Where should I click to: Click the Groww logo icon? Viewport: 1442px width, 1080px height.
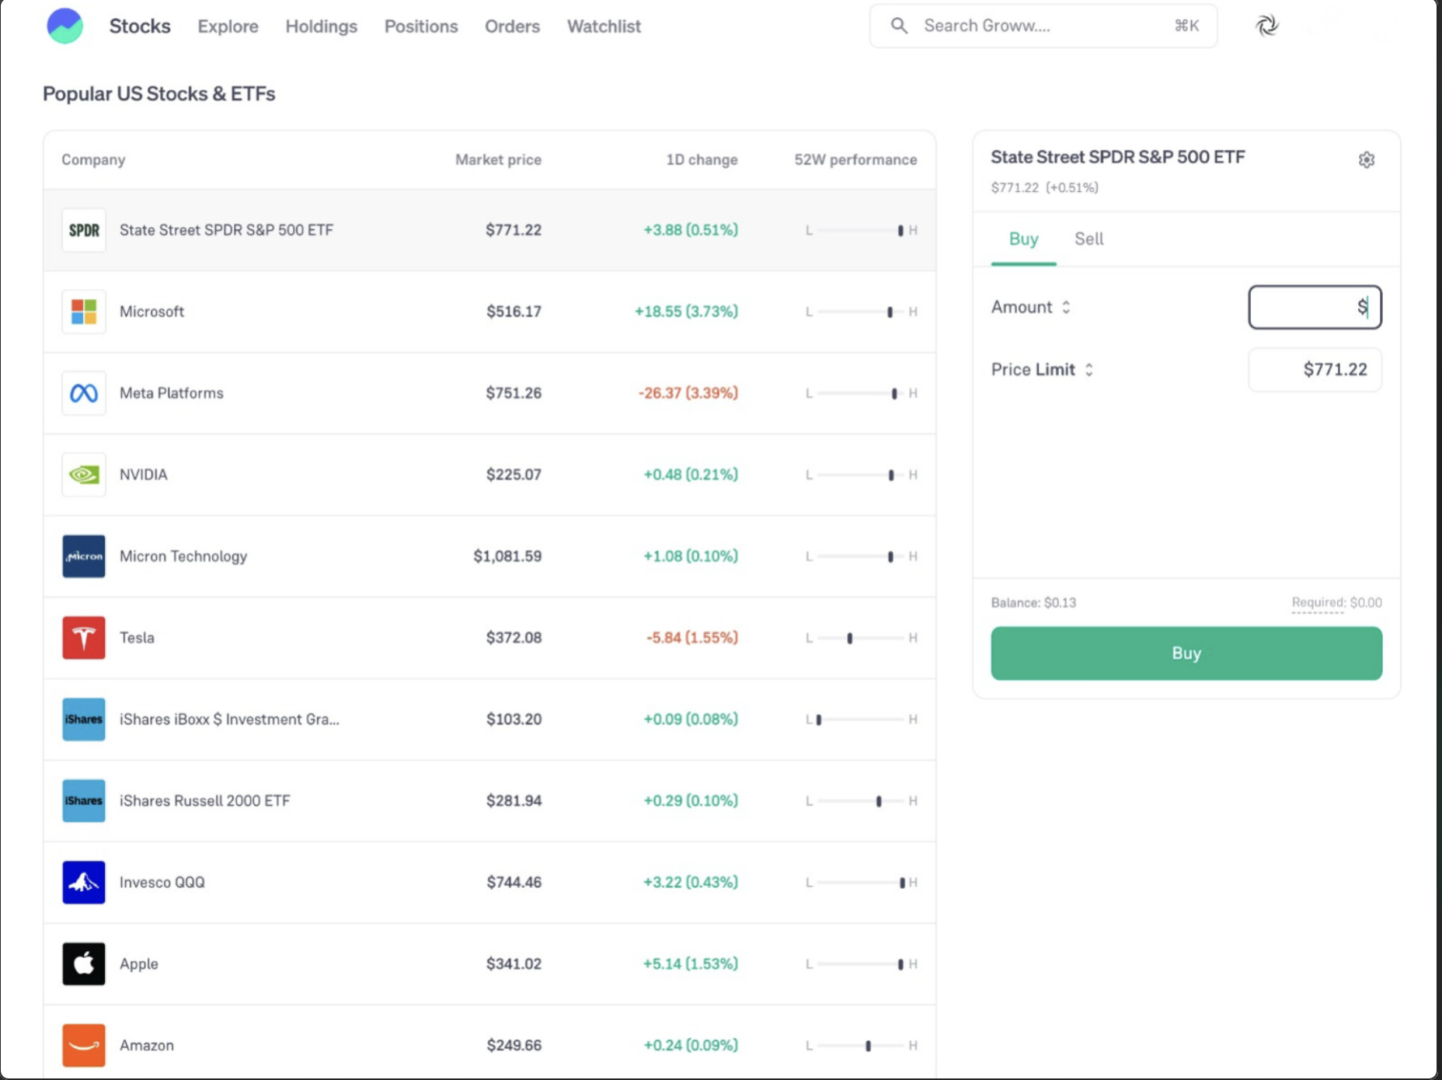(x=65, y=26)
